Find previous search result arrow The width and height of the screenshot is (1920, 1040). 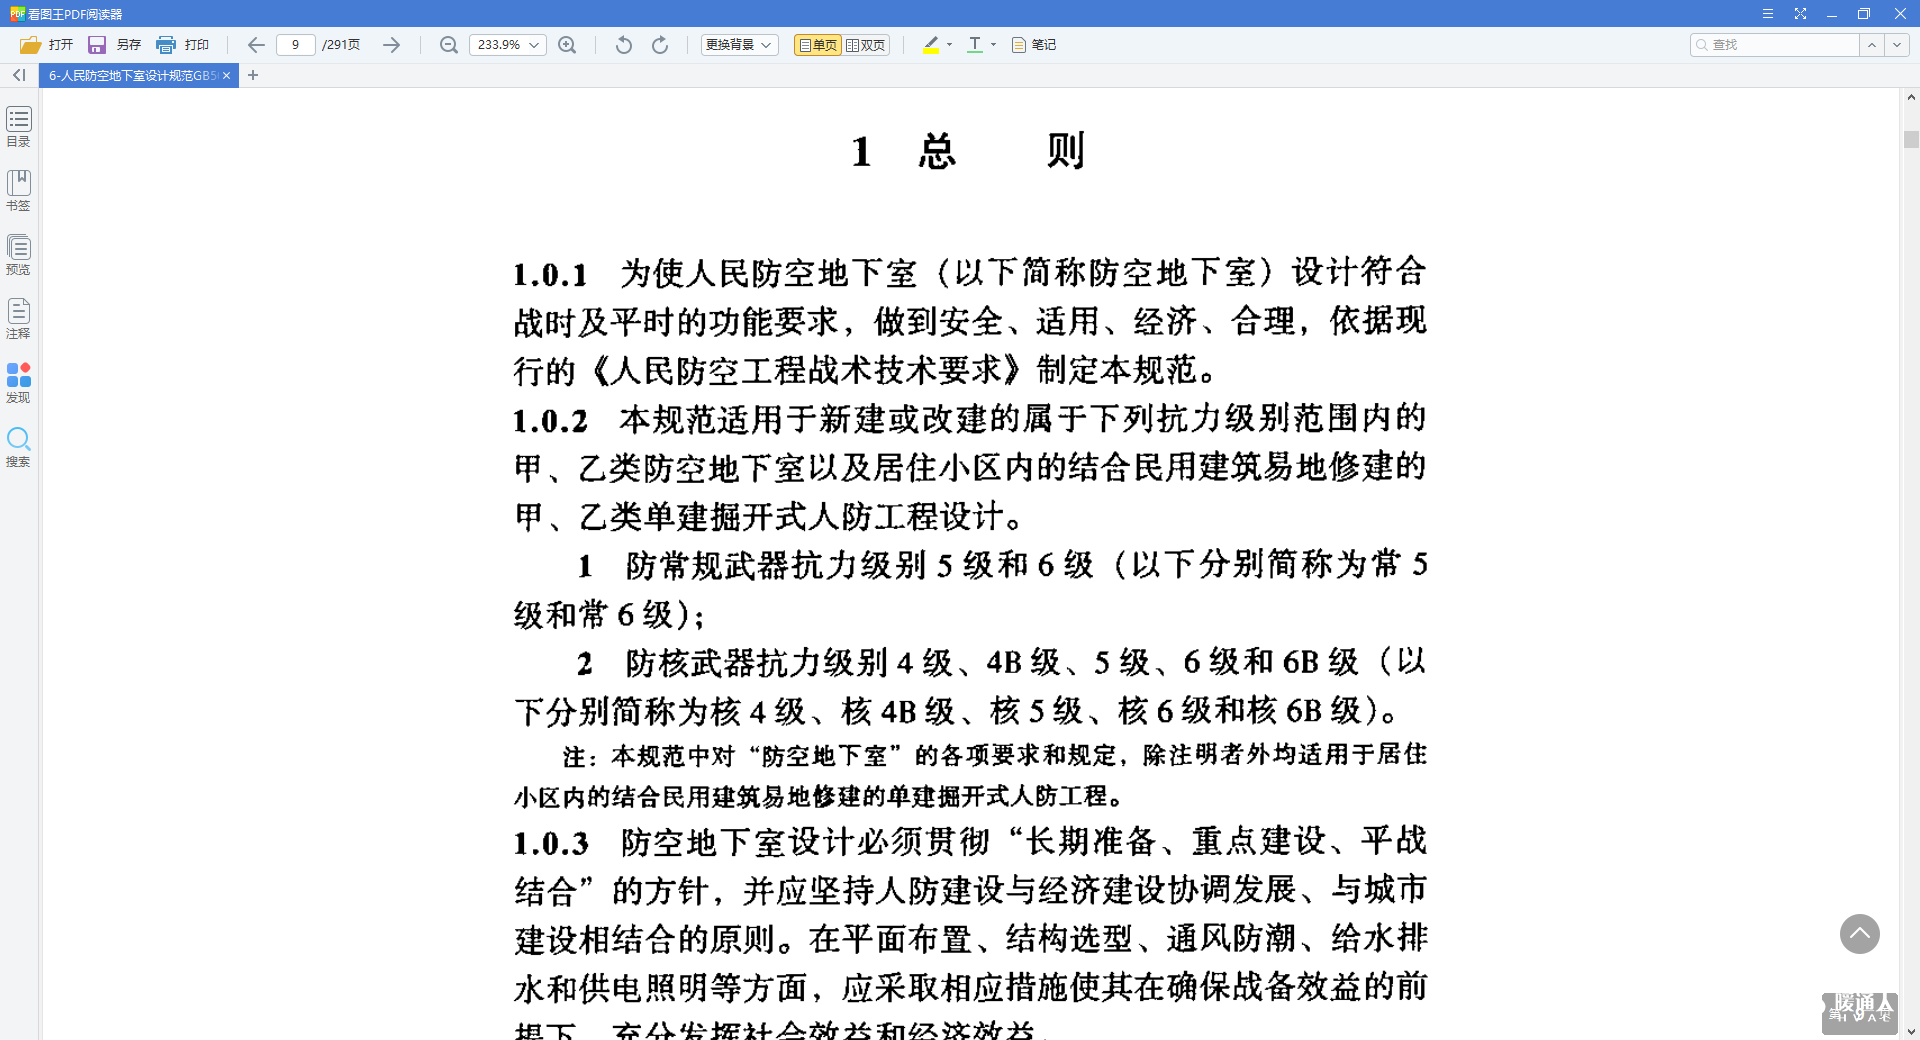(1871, 45)
